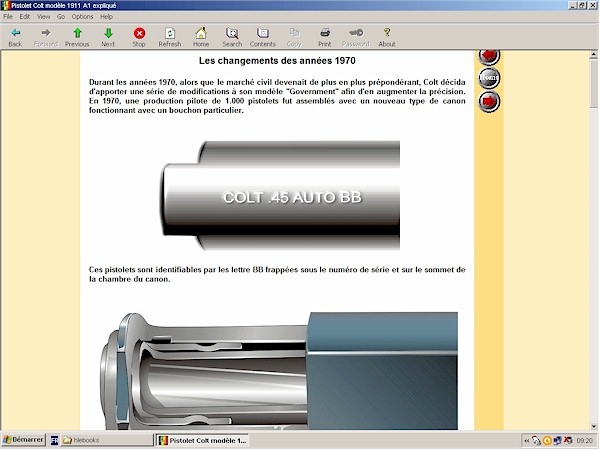Click the Démarrer start button
The height and width of the screenshot is (450, 600).
click(x=24, y=440)
